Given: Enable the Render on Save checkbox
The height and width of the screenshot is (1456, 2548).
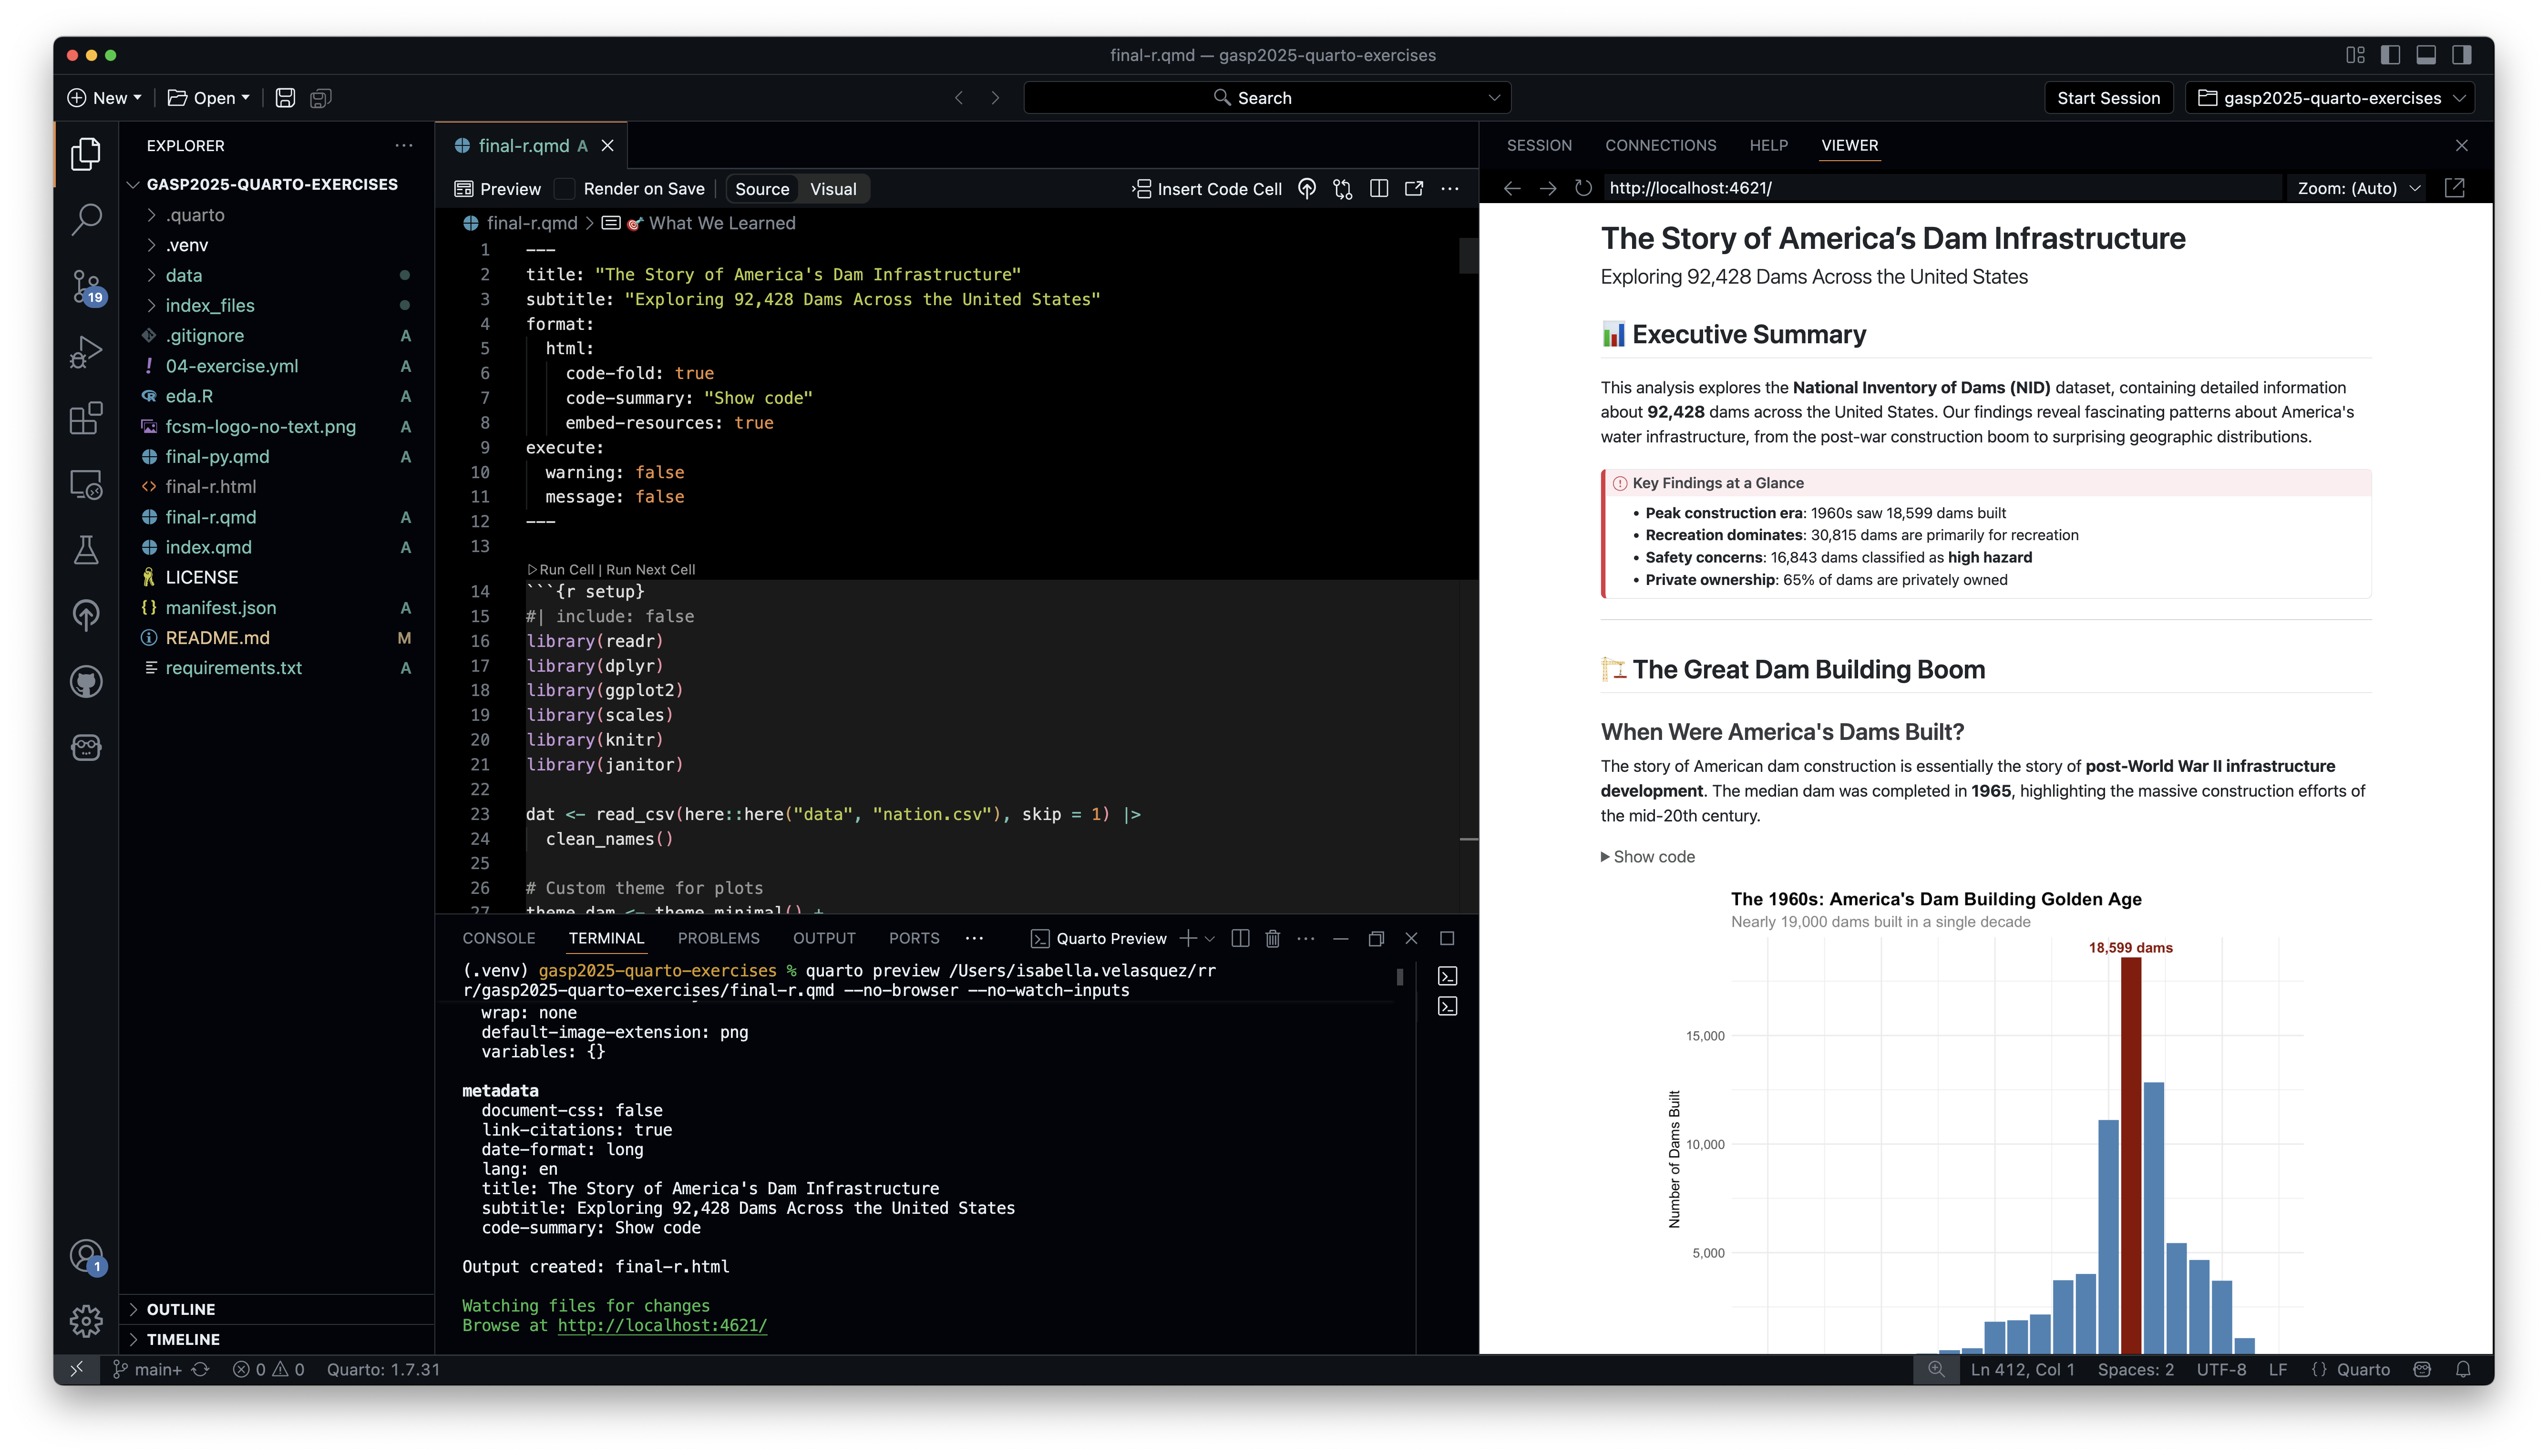Looking at the screenshot, I should click(565, 189).
